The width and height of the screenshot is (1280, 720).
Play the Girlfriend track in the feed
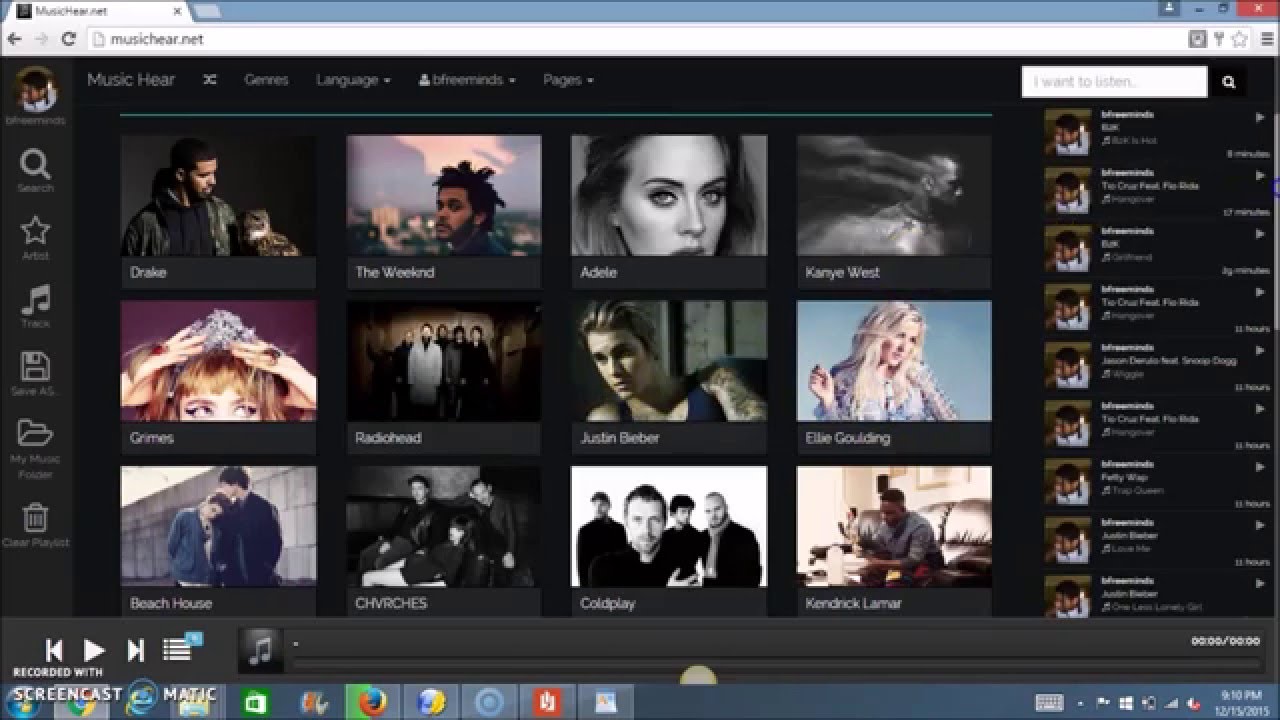pyautogui.click(x=1260, y=234)
